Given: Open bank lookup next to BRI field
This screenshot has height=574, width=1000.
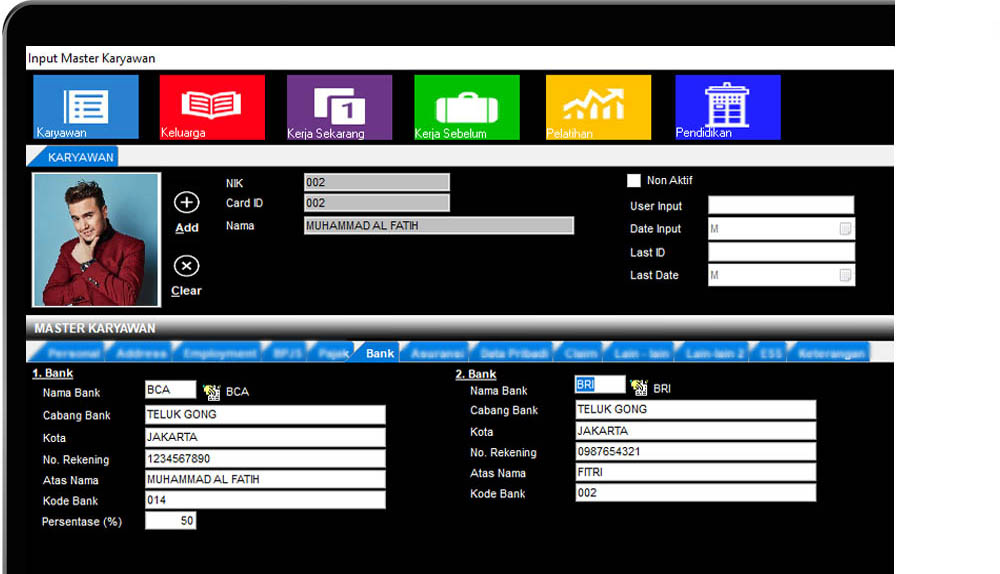Looking at the screenshot, I should click(640, 388).
